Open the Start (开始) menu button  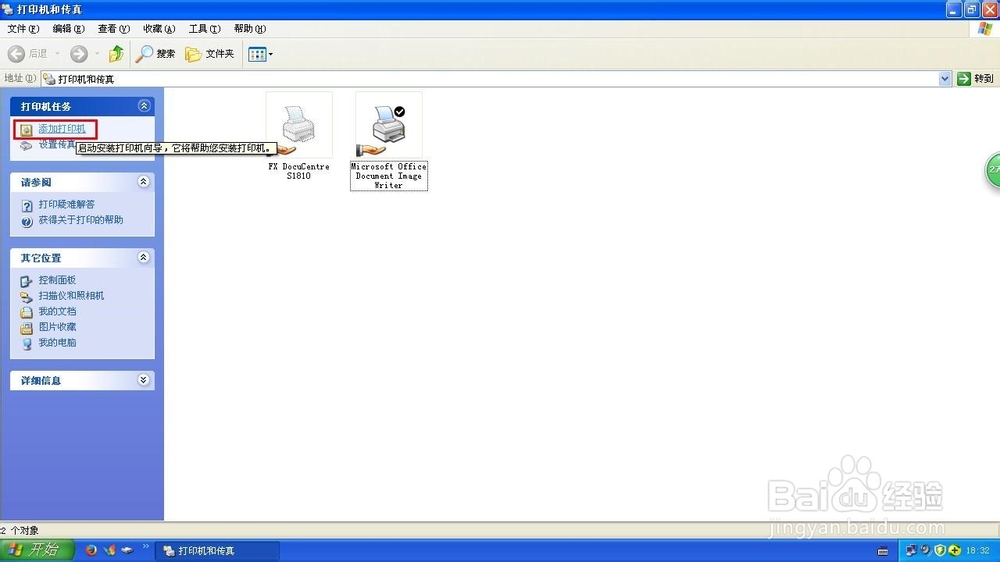coord(37,550)
